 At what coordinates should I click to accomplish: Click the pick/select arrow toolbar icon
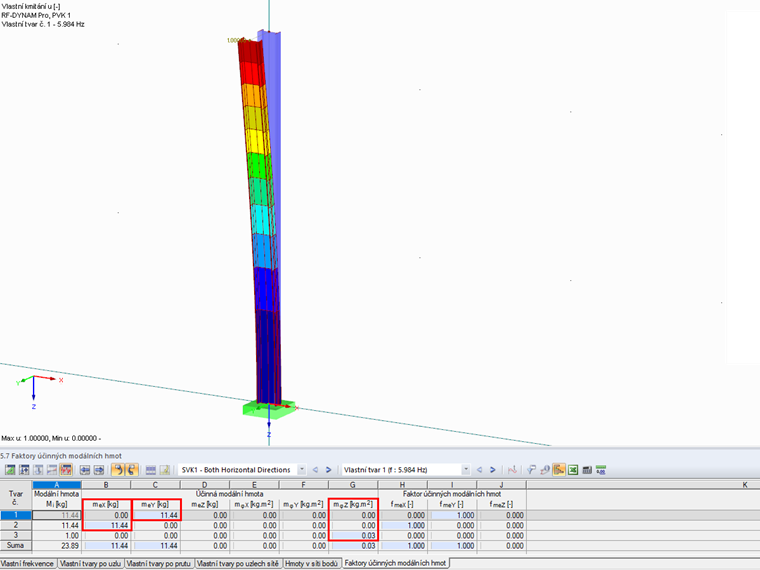tap(531, 470)
